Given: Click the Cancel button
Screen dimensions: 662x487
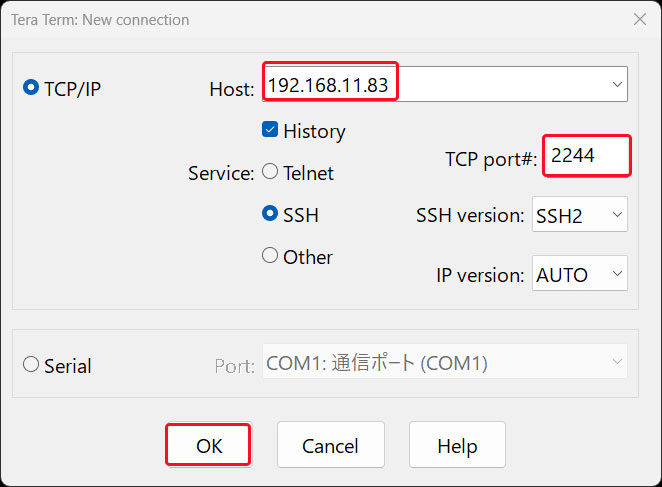Looking at the screenshot, I should pyautogui.click(x=330, y=445).
